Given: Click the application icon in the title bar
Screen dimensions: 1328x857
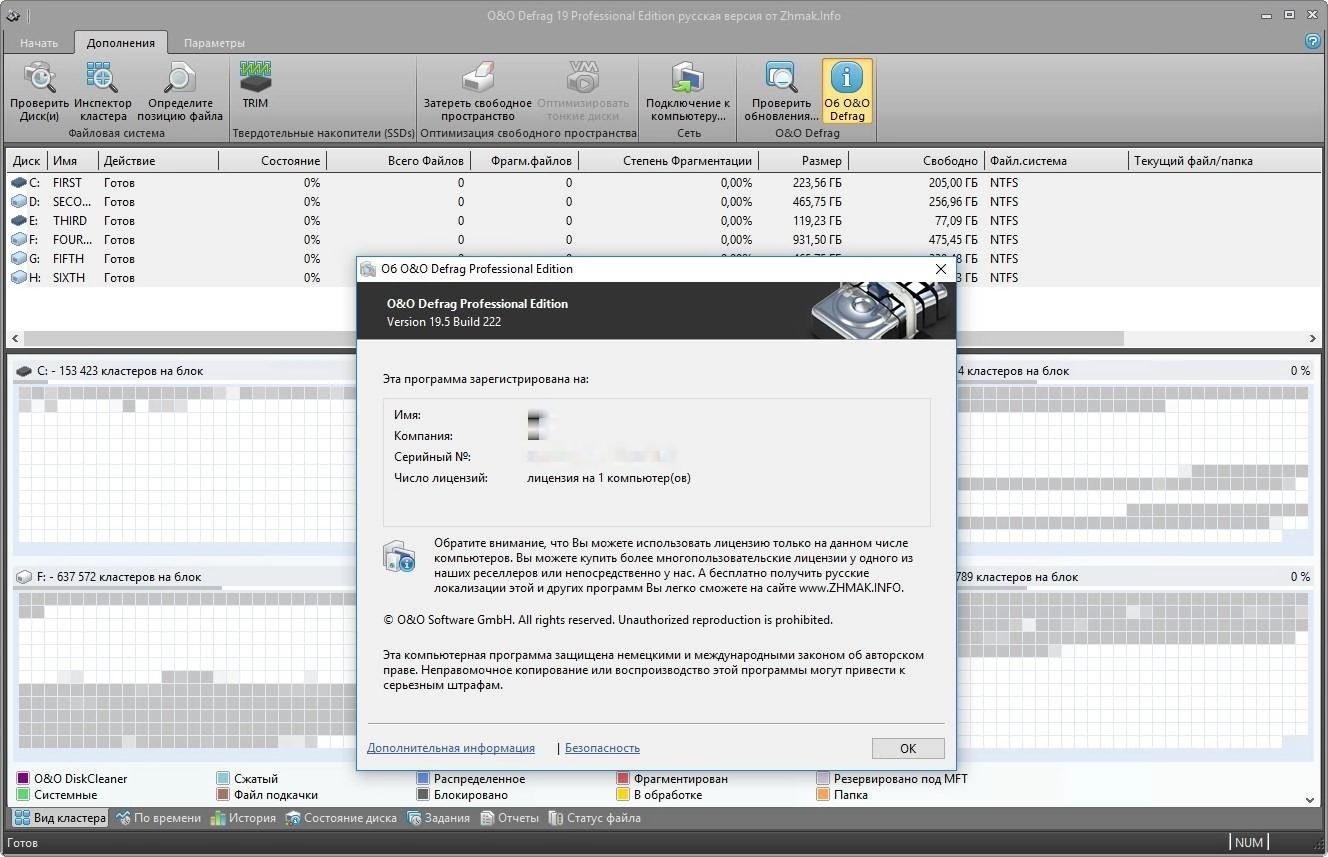Looking at the screenshot, I should click(x=13, y=14).
